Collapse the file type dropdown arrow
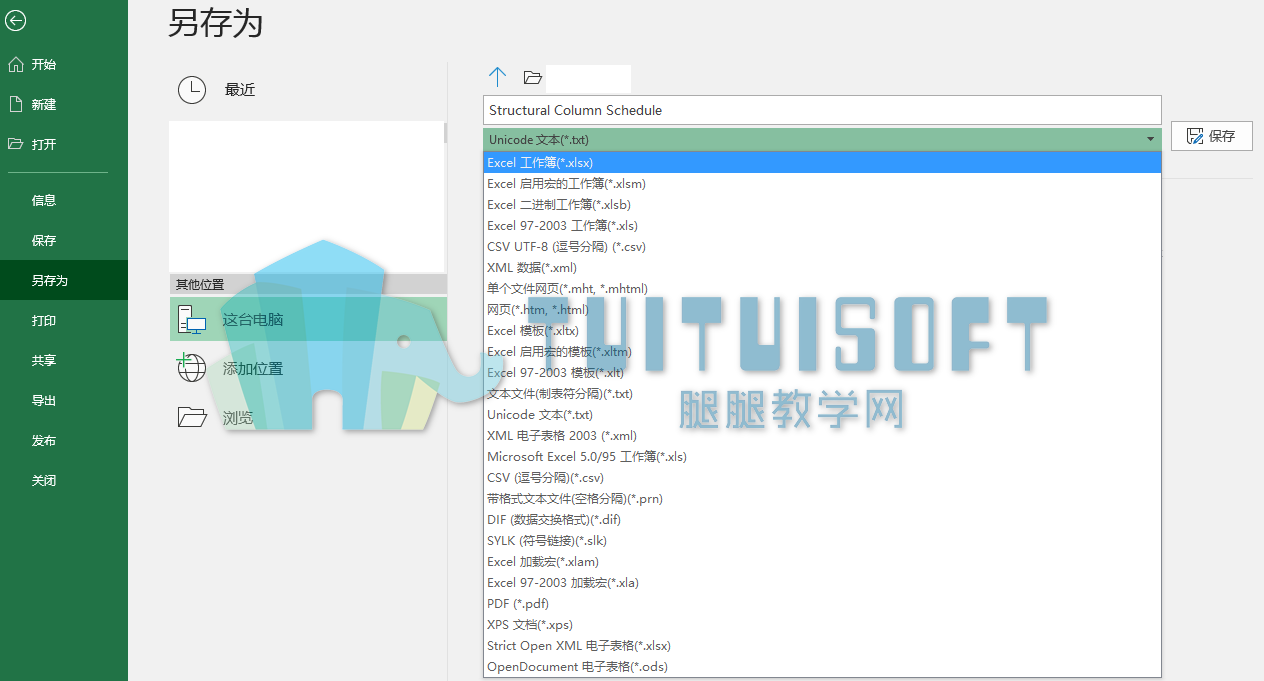 click(x=1150, y=139)
